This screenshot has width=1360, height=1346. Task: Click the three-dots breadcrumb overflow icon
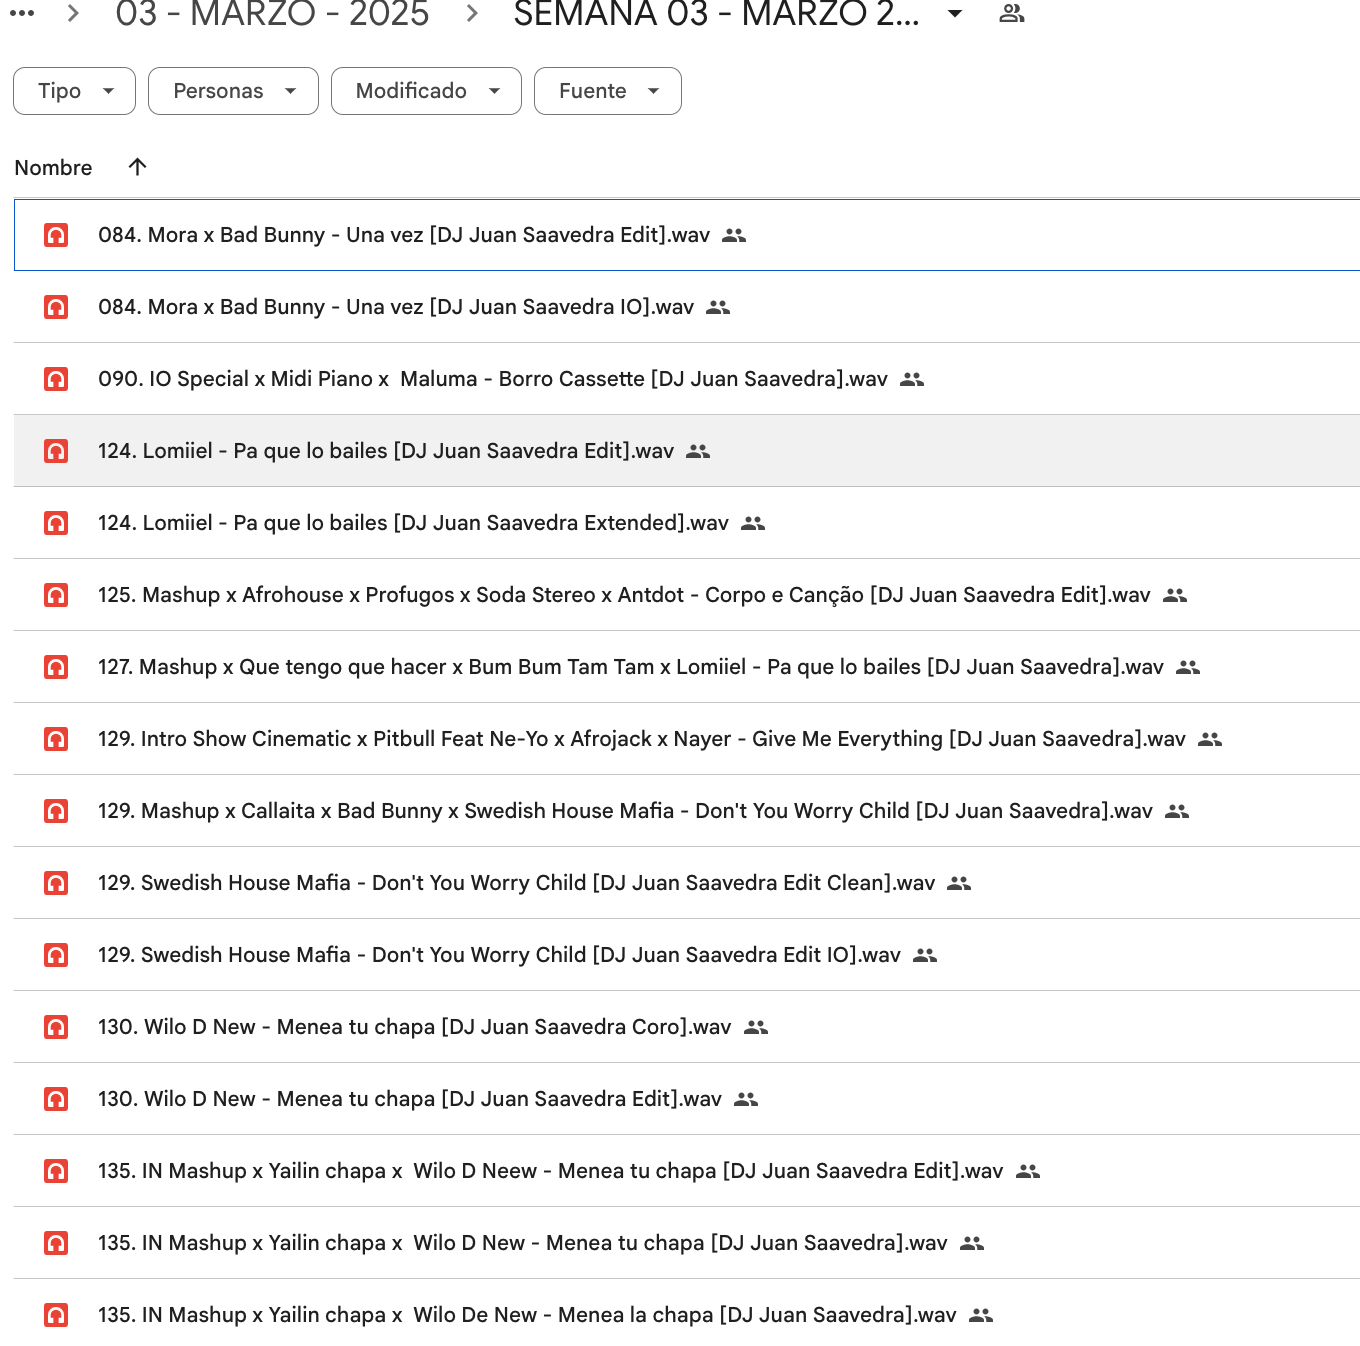[x=22, y=14]
